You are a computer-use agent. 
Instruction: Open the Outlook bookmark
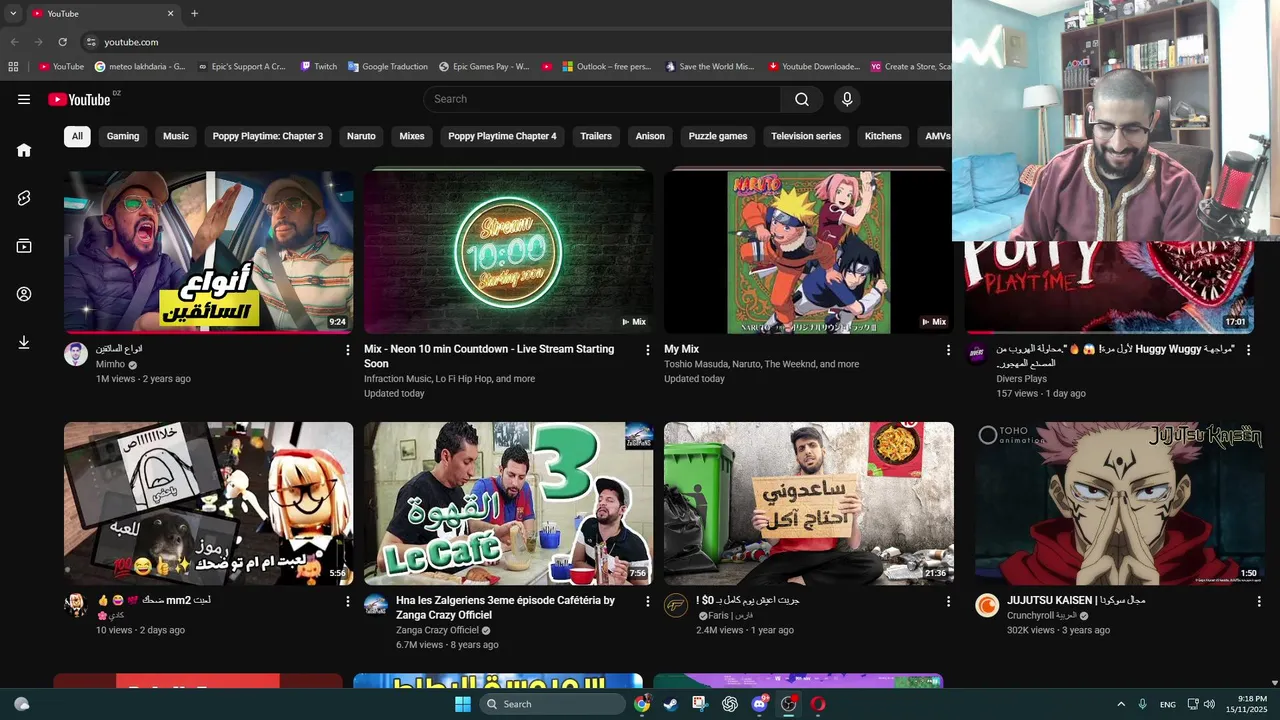click(x=606, y=67)
